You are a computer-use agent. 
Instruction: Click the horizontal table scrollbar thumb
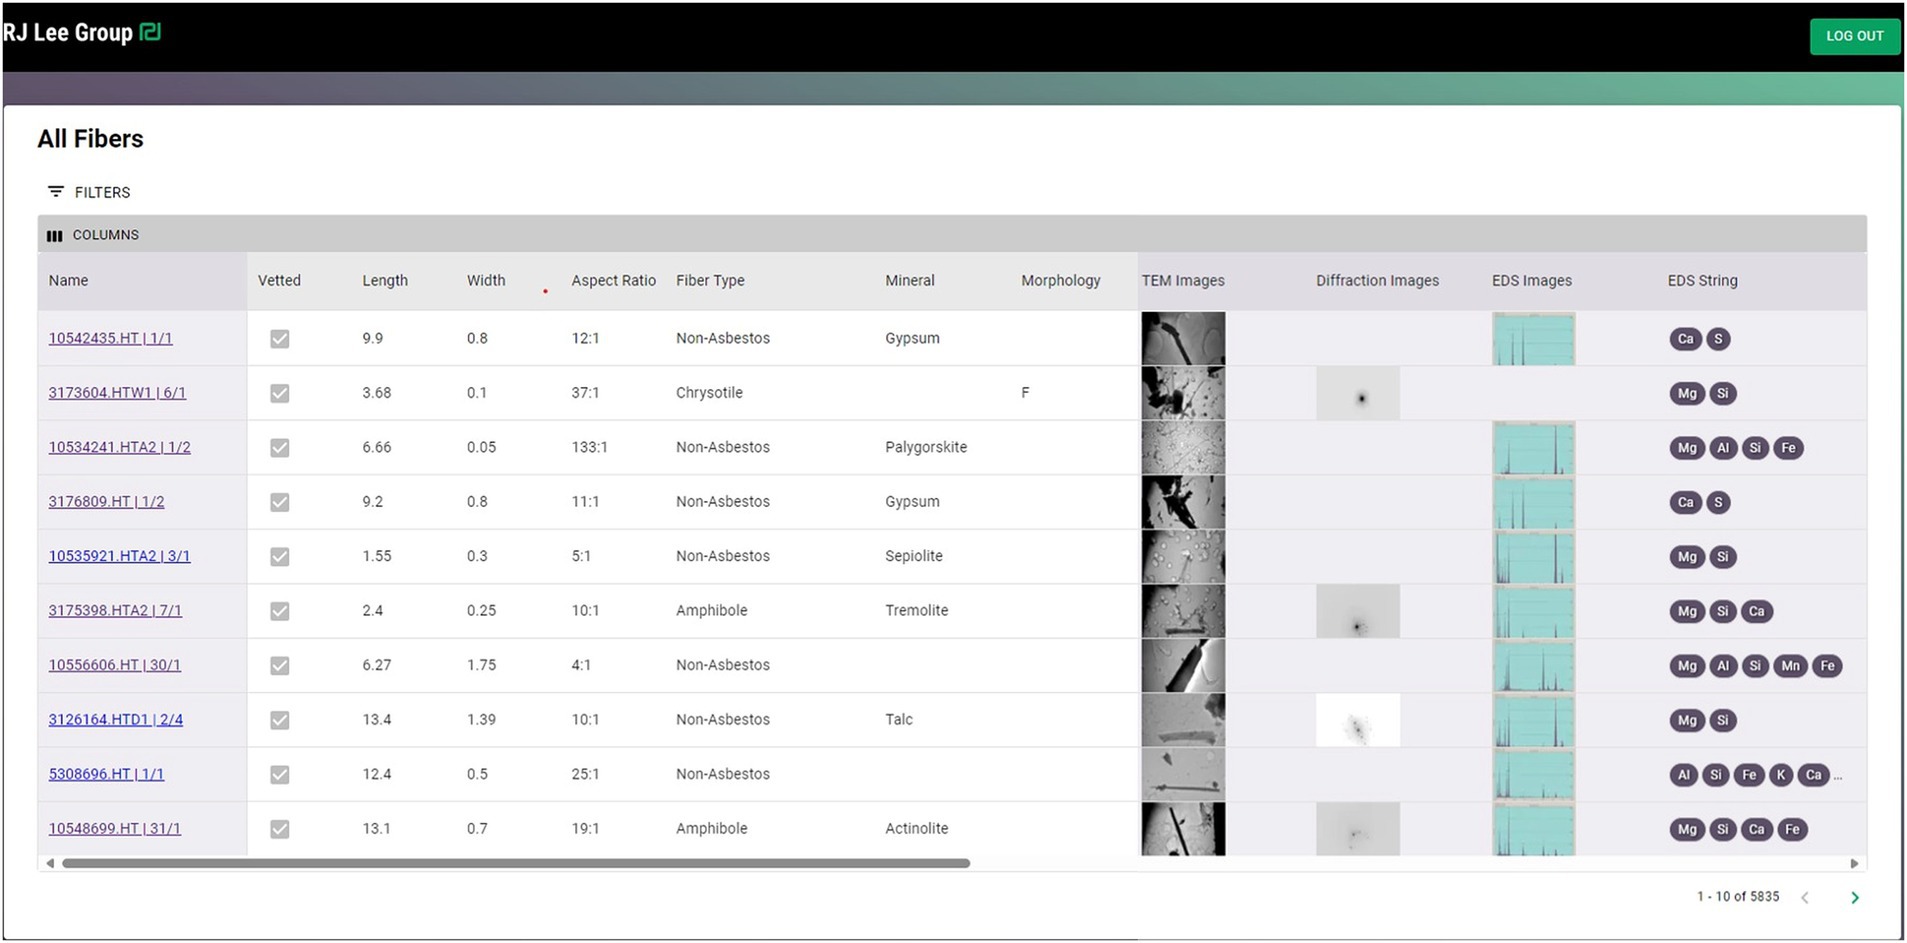point(516,863)
